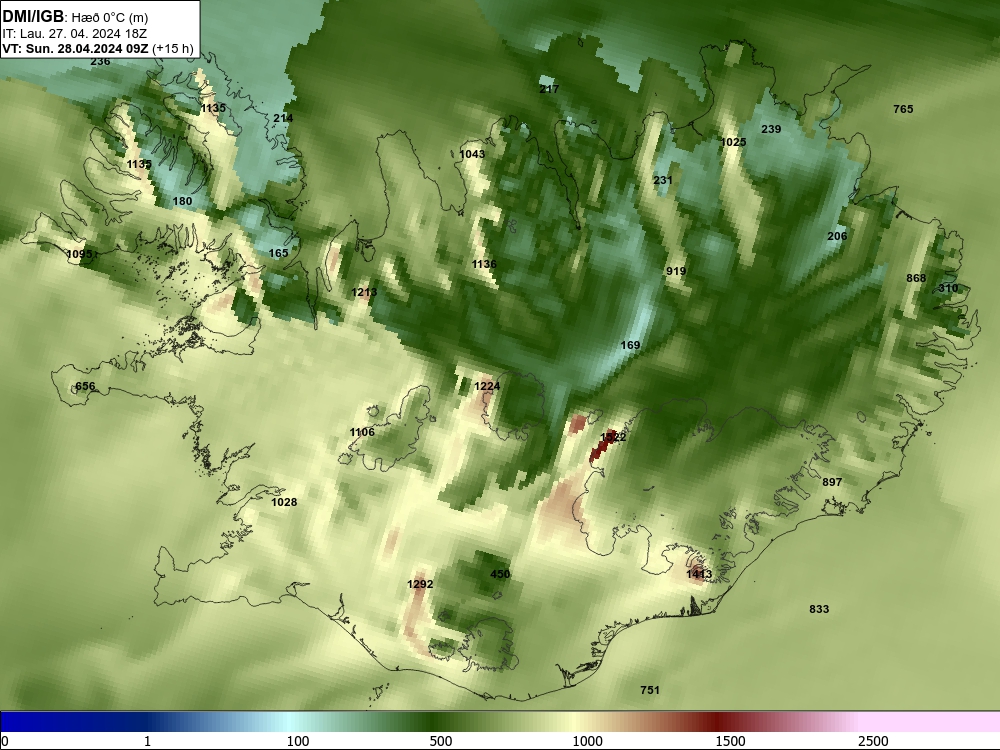Select the 231 label on the map
1000x750 pixels.
663,180
